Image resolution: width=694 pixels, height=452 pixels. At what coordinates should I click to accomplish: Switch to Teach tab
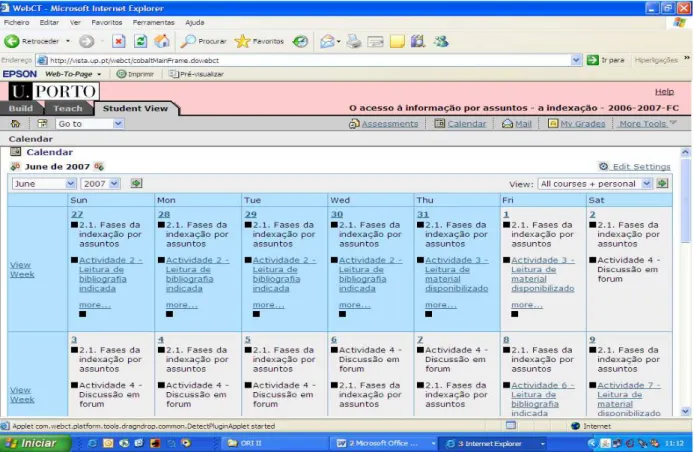pos(68,108)
